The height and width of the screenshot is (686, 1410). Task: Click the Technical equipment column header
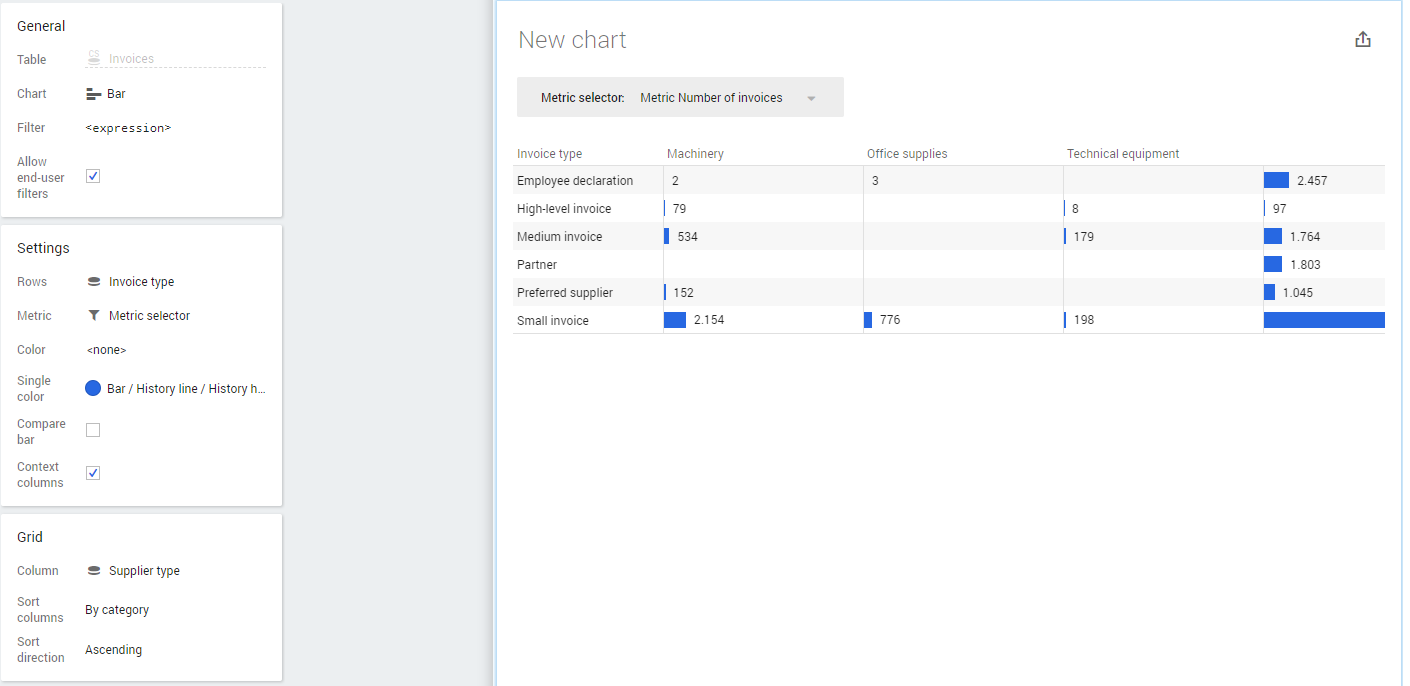point(1123,154)
